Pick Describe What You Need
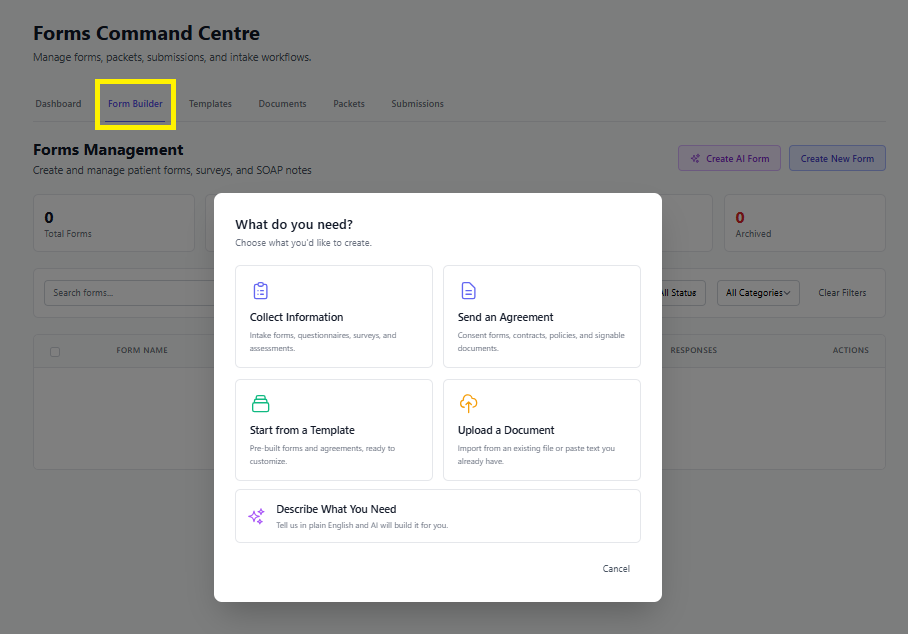Screen dimensions: 908x634 [x=438, y=516]
